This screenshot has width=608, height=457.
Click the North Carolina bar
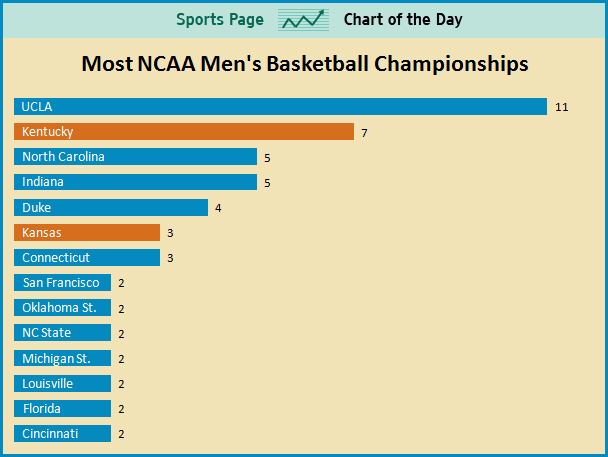point(135,157)
